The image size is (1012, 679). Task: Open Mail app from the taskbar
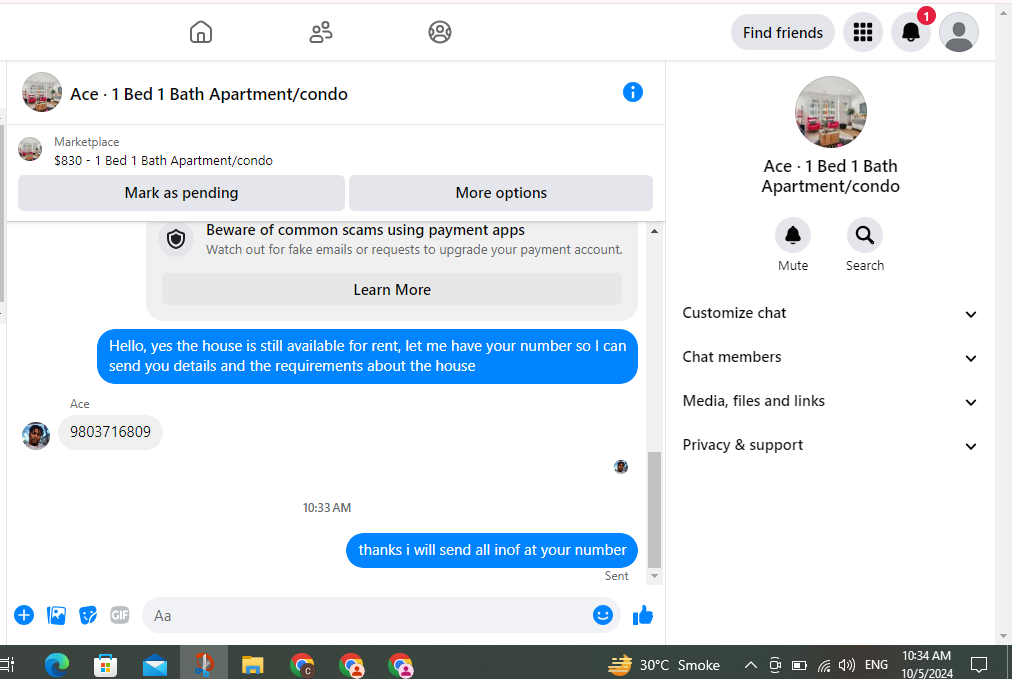(155, 665)
